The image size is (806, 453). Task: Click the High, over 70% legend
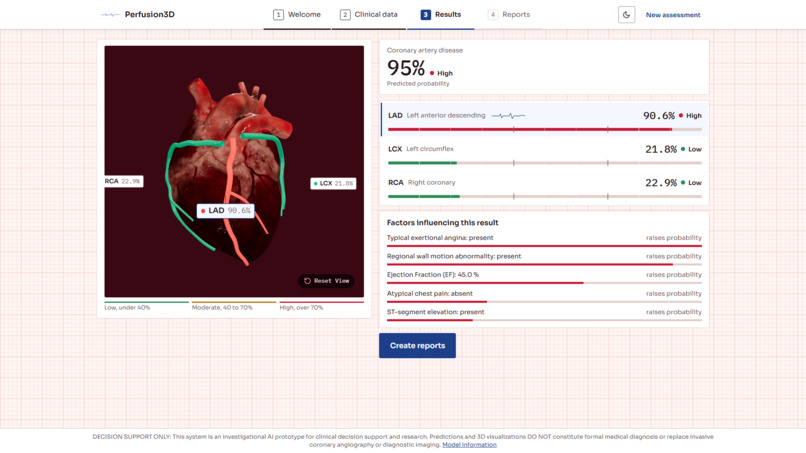tap(321, 306)
